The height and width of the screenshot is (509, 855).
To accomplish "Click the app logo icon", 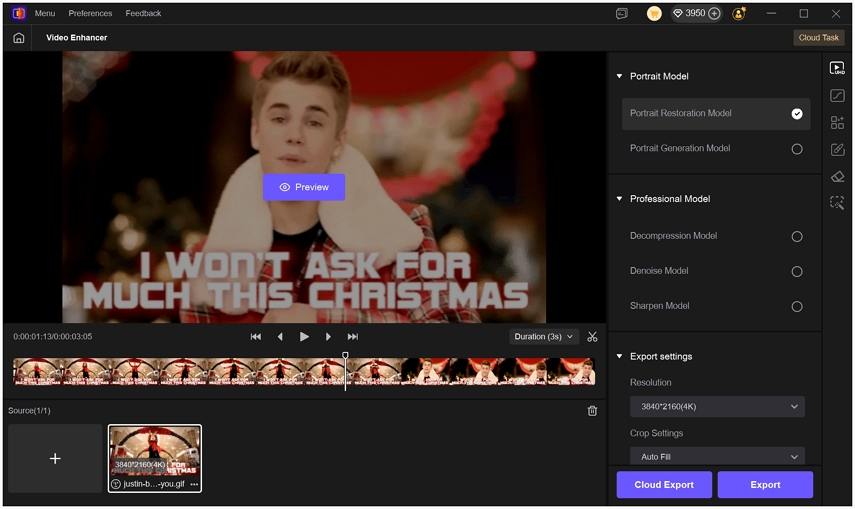I will [x=19, y=13].
